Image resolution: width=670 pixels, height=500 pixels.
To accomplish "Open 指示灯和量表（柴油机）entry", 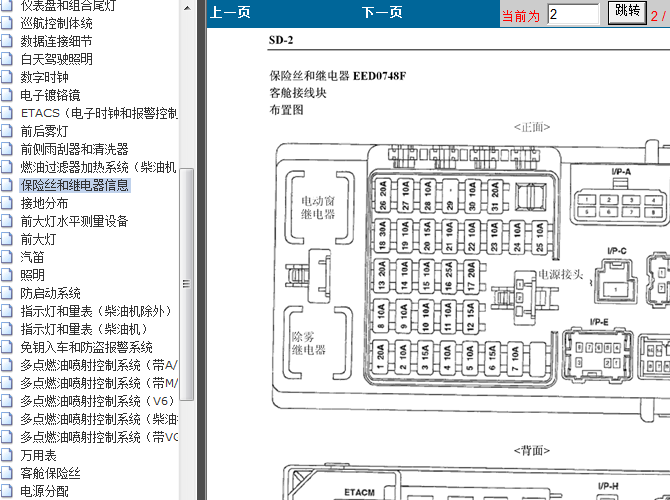I will point(84,329).
